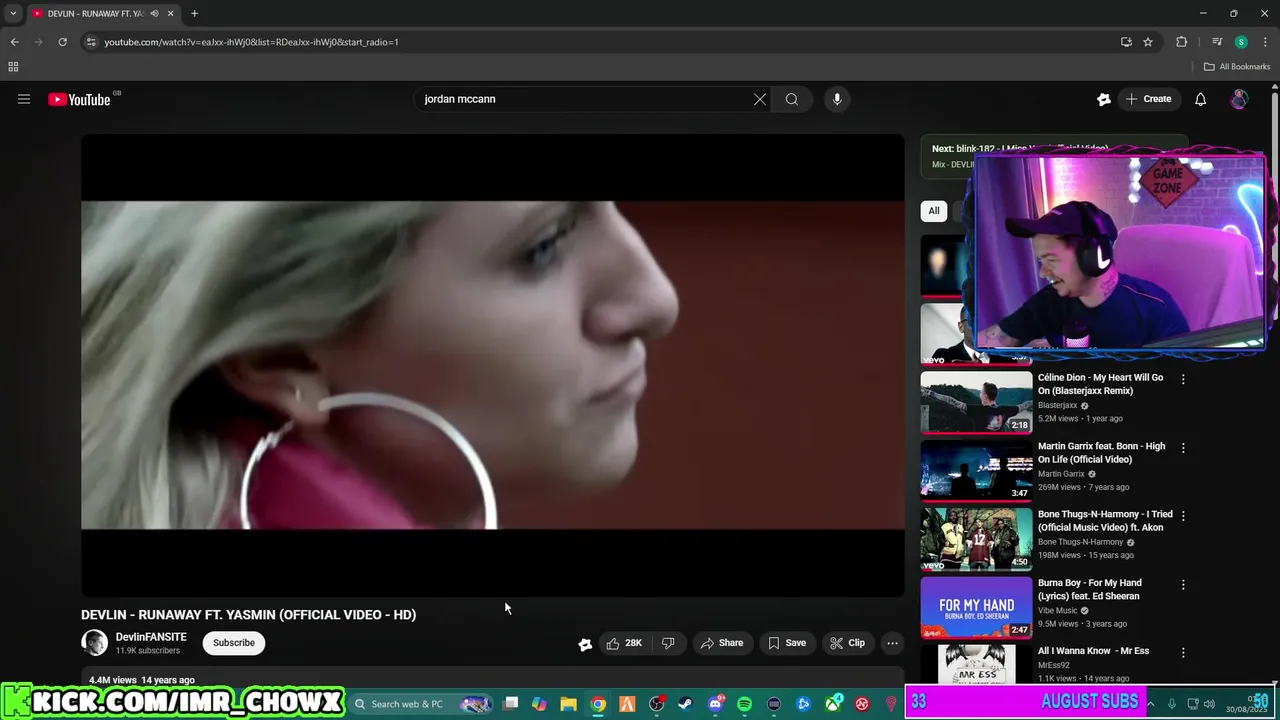Like the video with 28K thumbs up
This screenshot has height=720, width=1280.
[x=624, y=643]
